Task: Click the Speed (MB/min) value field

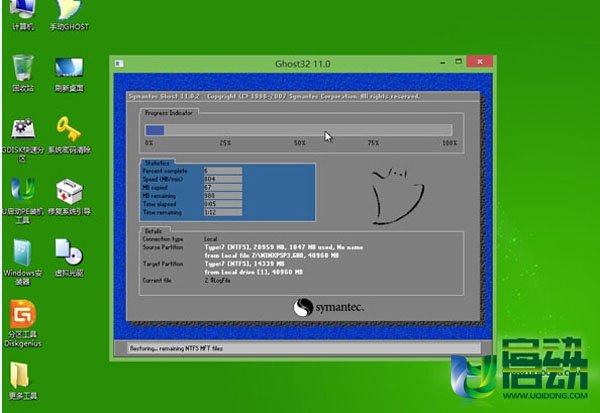Action: tap(223, 179)
